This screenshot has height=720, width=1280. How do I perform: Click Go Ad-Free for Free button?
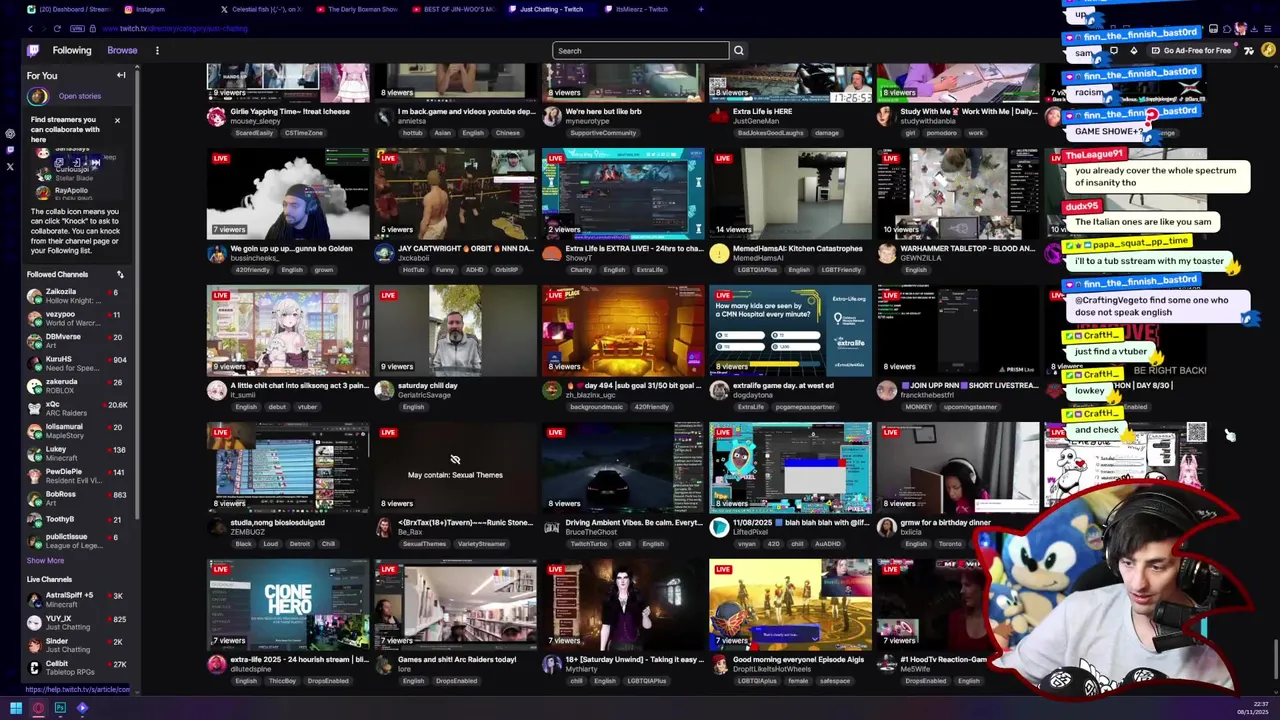(x=1192, y=50)
